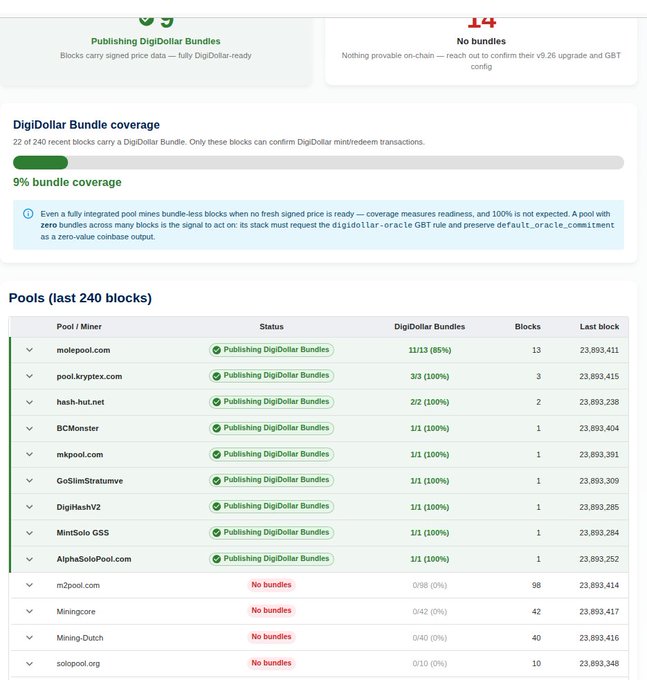Click the green check icon in BCMonster status badge
Viewport: 647px width, 680px height.
217,428
